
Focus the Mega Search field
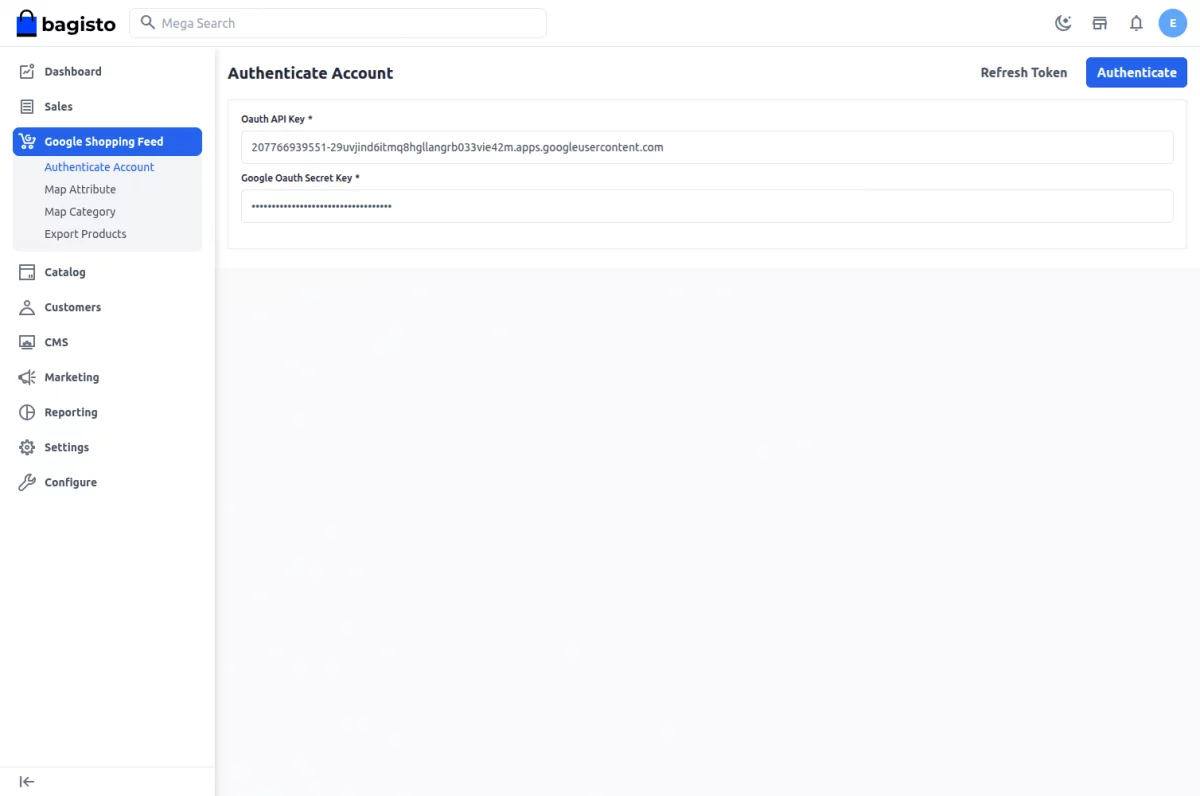coord(338,23)
